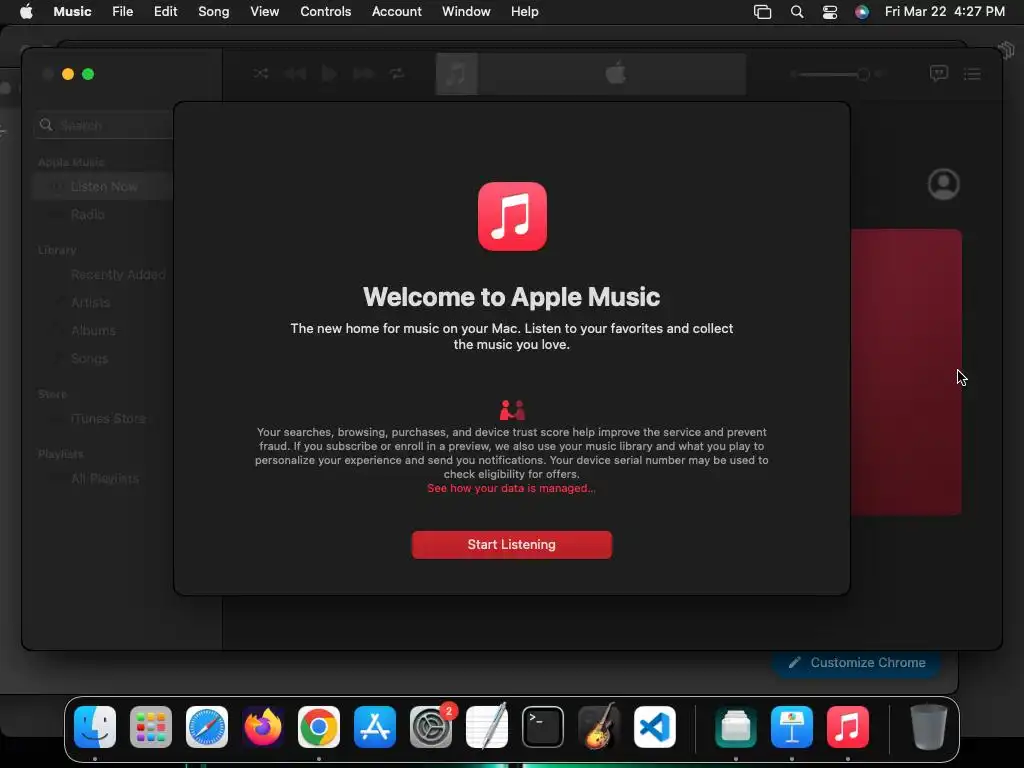Open Control Center in the menu bar
Screen dimensions: 1024x768
829,12
